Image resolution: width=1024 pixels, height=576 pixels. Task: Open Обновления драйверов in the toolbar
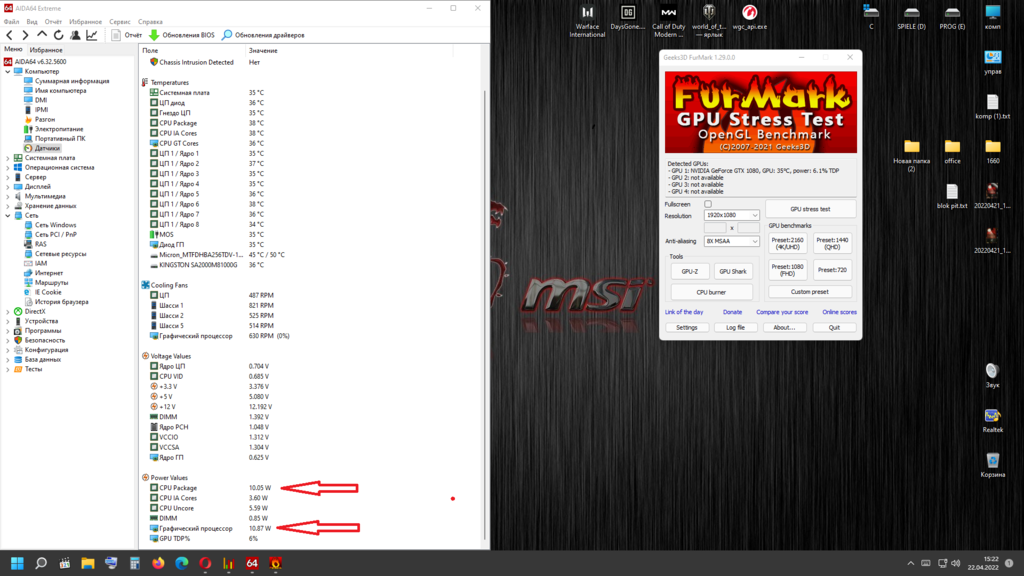pyautogui.click(x=263, y=35)
